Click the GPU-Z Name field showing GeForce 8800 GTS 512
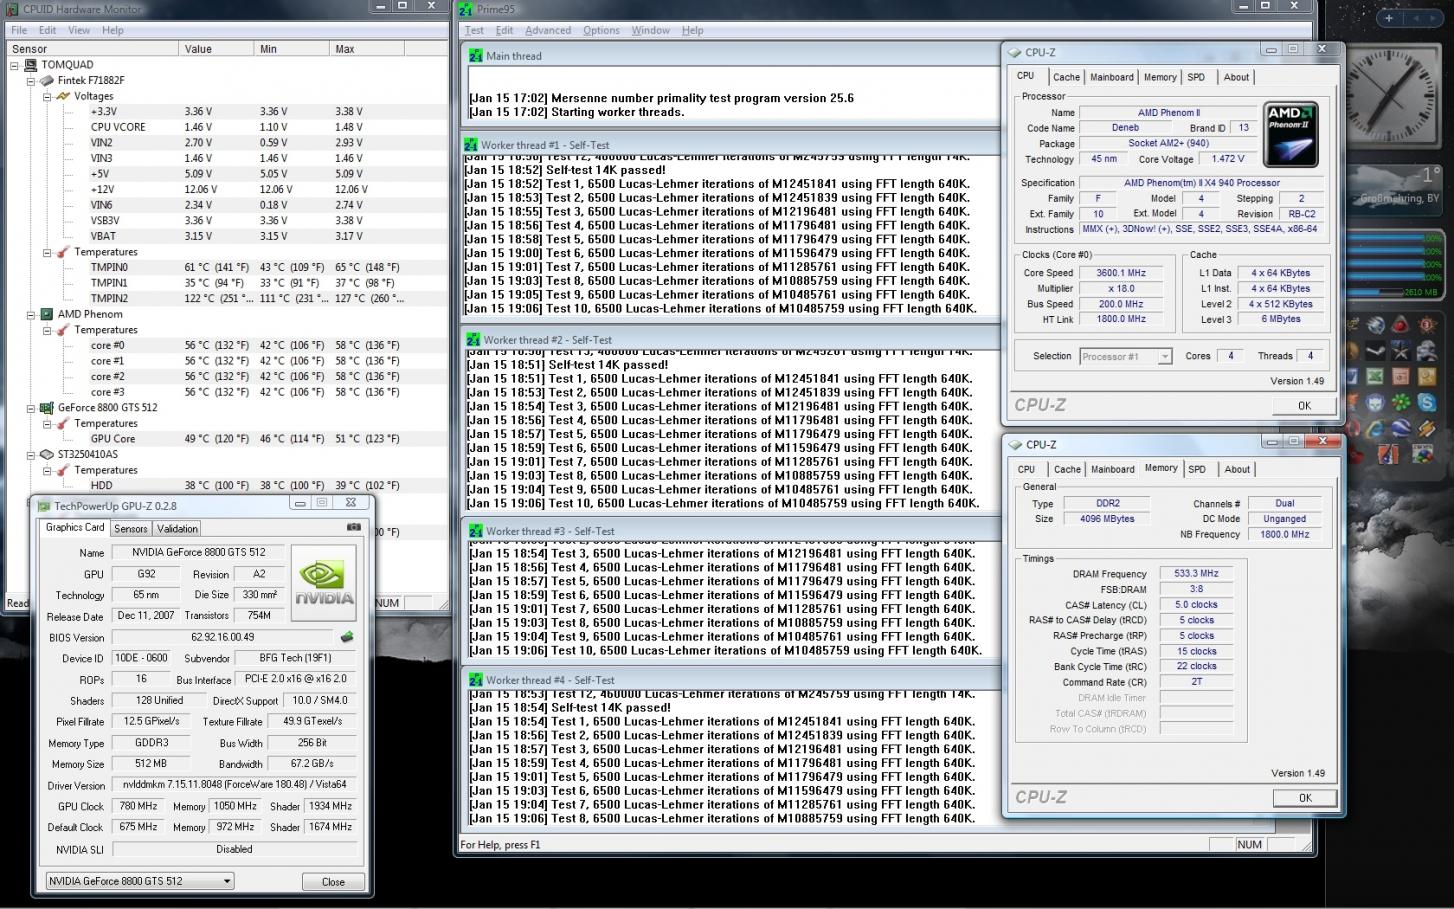 198,552
